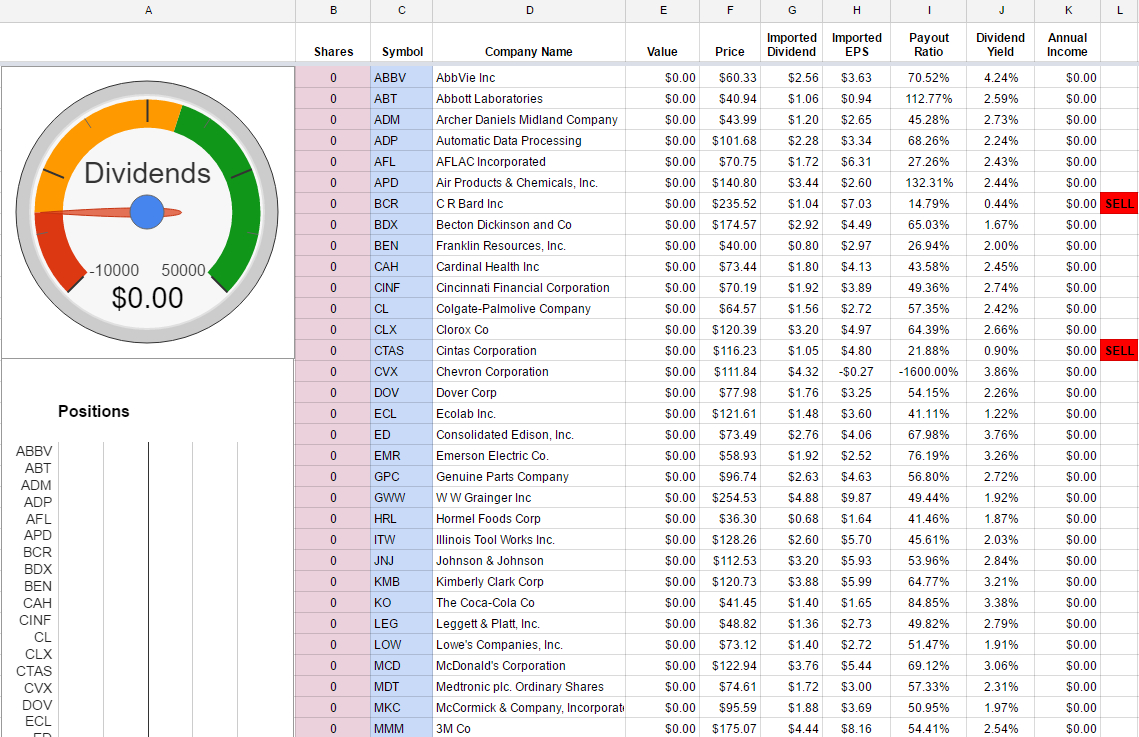Image resolution: width=1139 pixels, height=737 pixels.
Task: Click the $254.53 price for W W Grainger
Action: click(x=730, y=498)
